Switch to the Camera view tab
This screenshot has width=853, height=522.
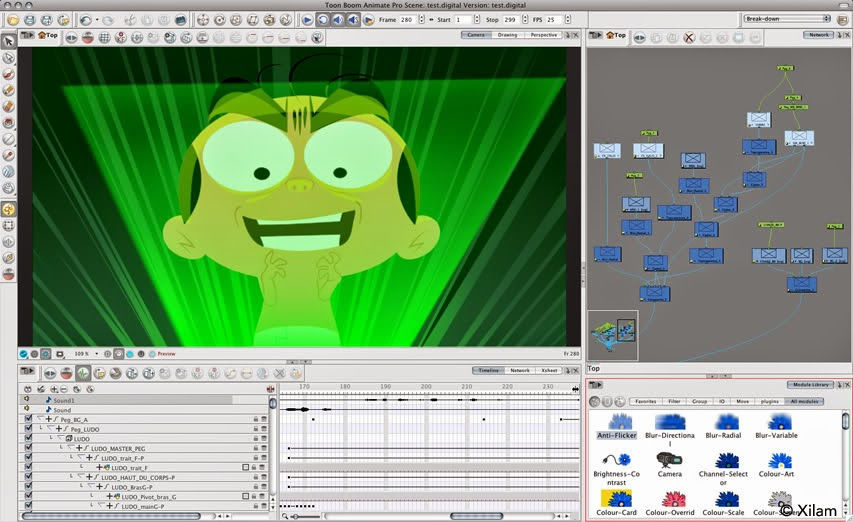[x=476, y=35]
